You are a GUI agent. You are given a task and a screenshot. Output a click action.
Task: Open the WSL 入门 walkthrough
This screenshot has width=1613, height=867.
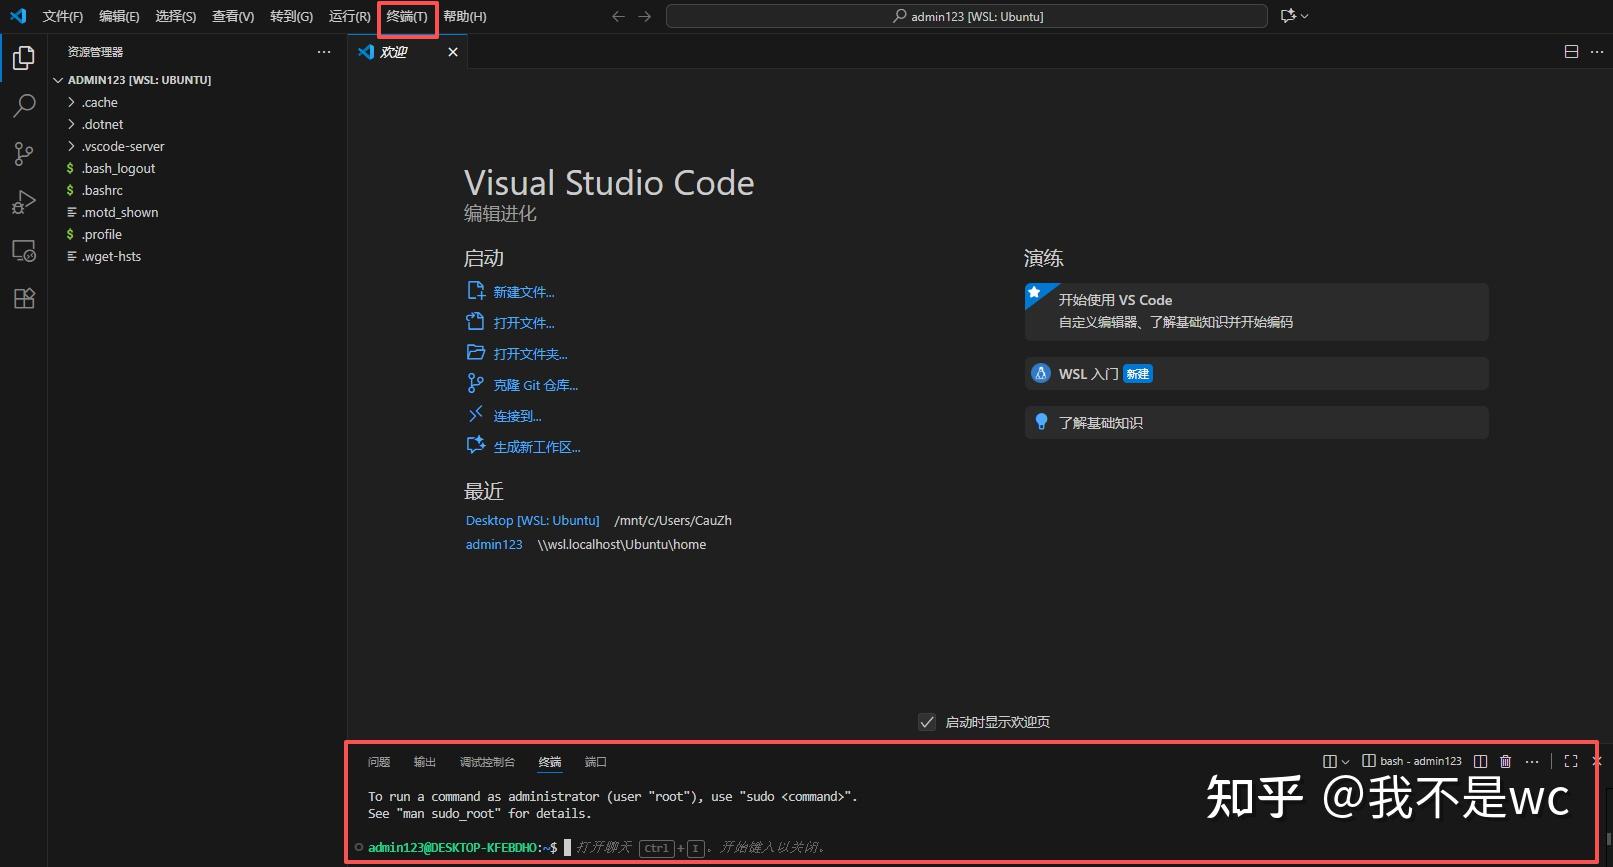[x=1257, y=374]
